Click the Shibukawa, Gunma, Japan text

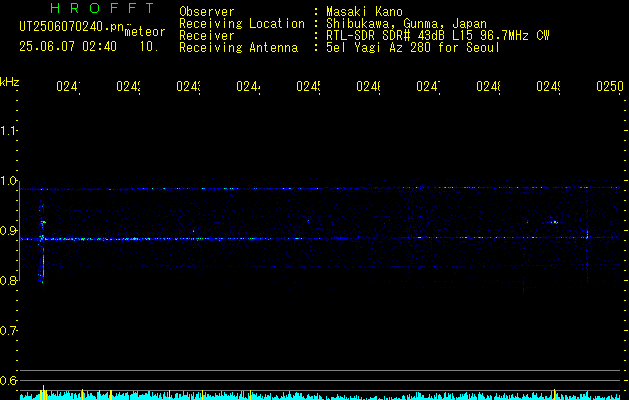coord(406,24)
